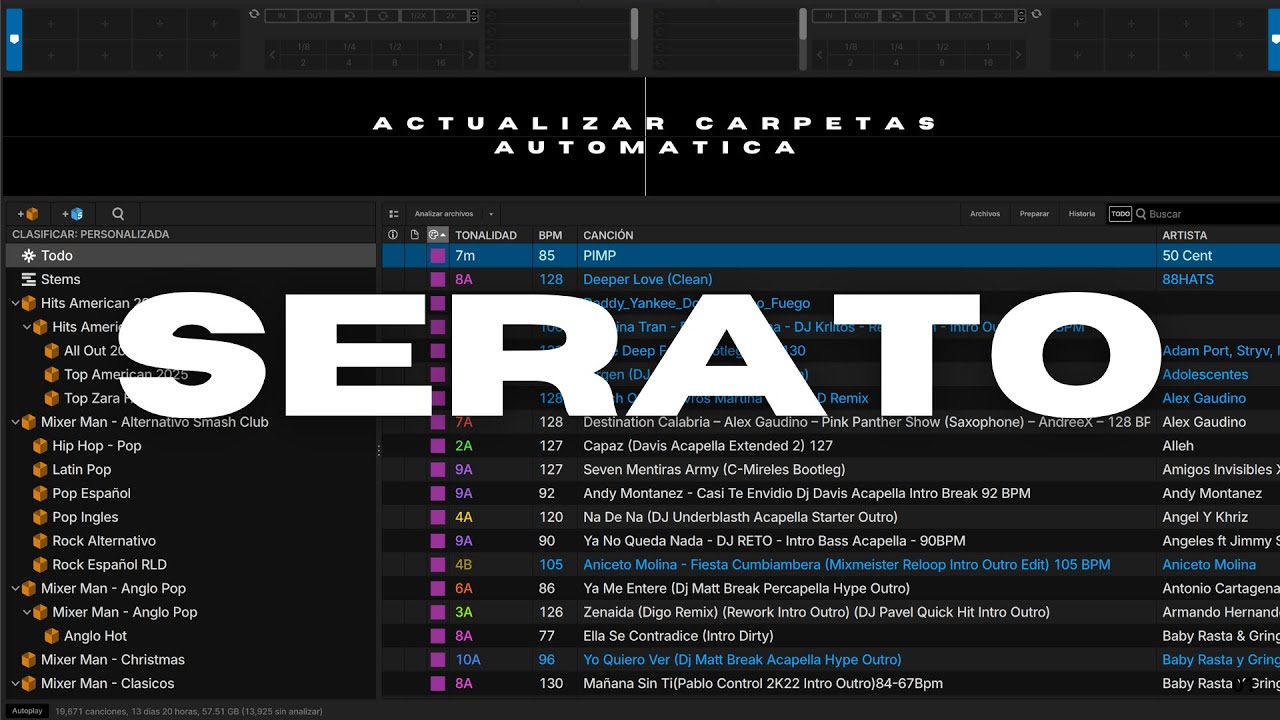
Task: Click the color swatch of Ella Se Contradice
Action: (x=437, y=636)
